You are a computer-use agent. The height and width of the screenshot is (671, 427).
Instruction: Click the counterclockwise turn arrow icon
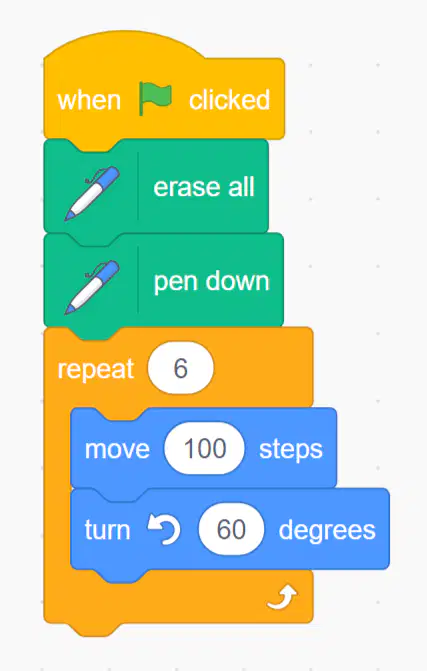coord(164,529)
